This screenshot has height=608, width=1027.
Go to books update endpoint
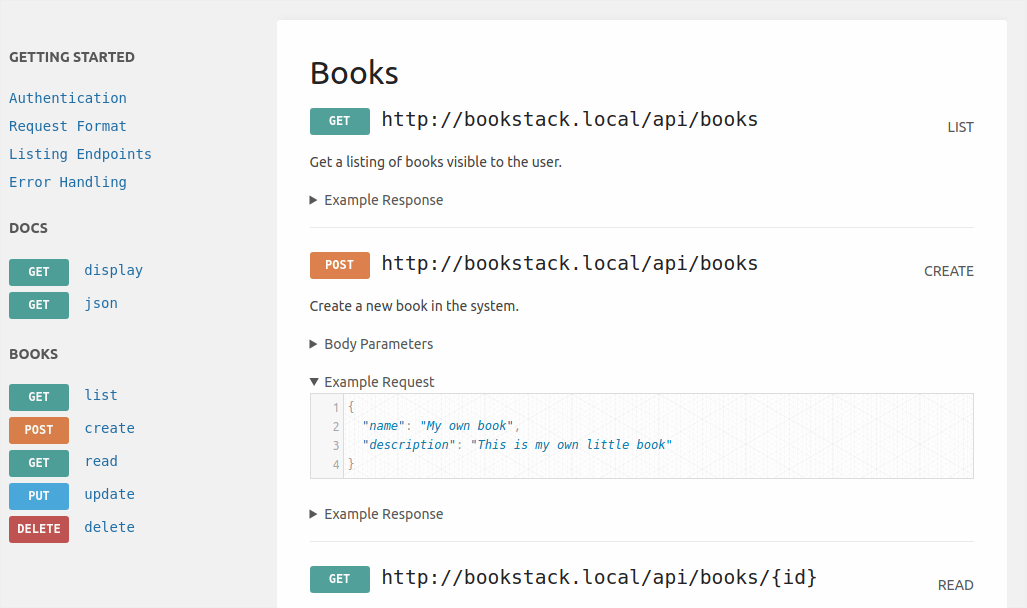tap(109, 495)
